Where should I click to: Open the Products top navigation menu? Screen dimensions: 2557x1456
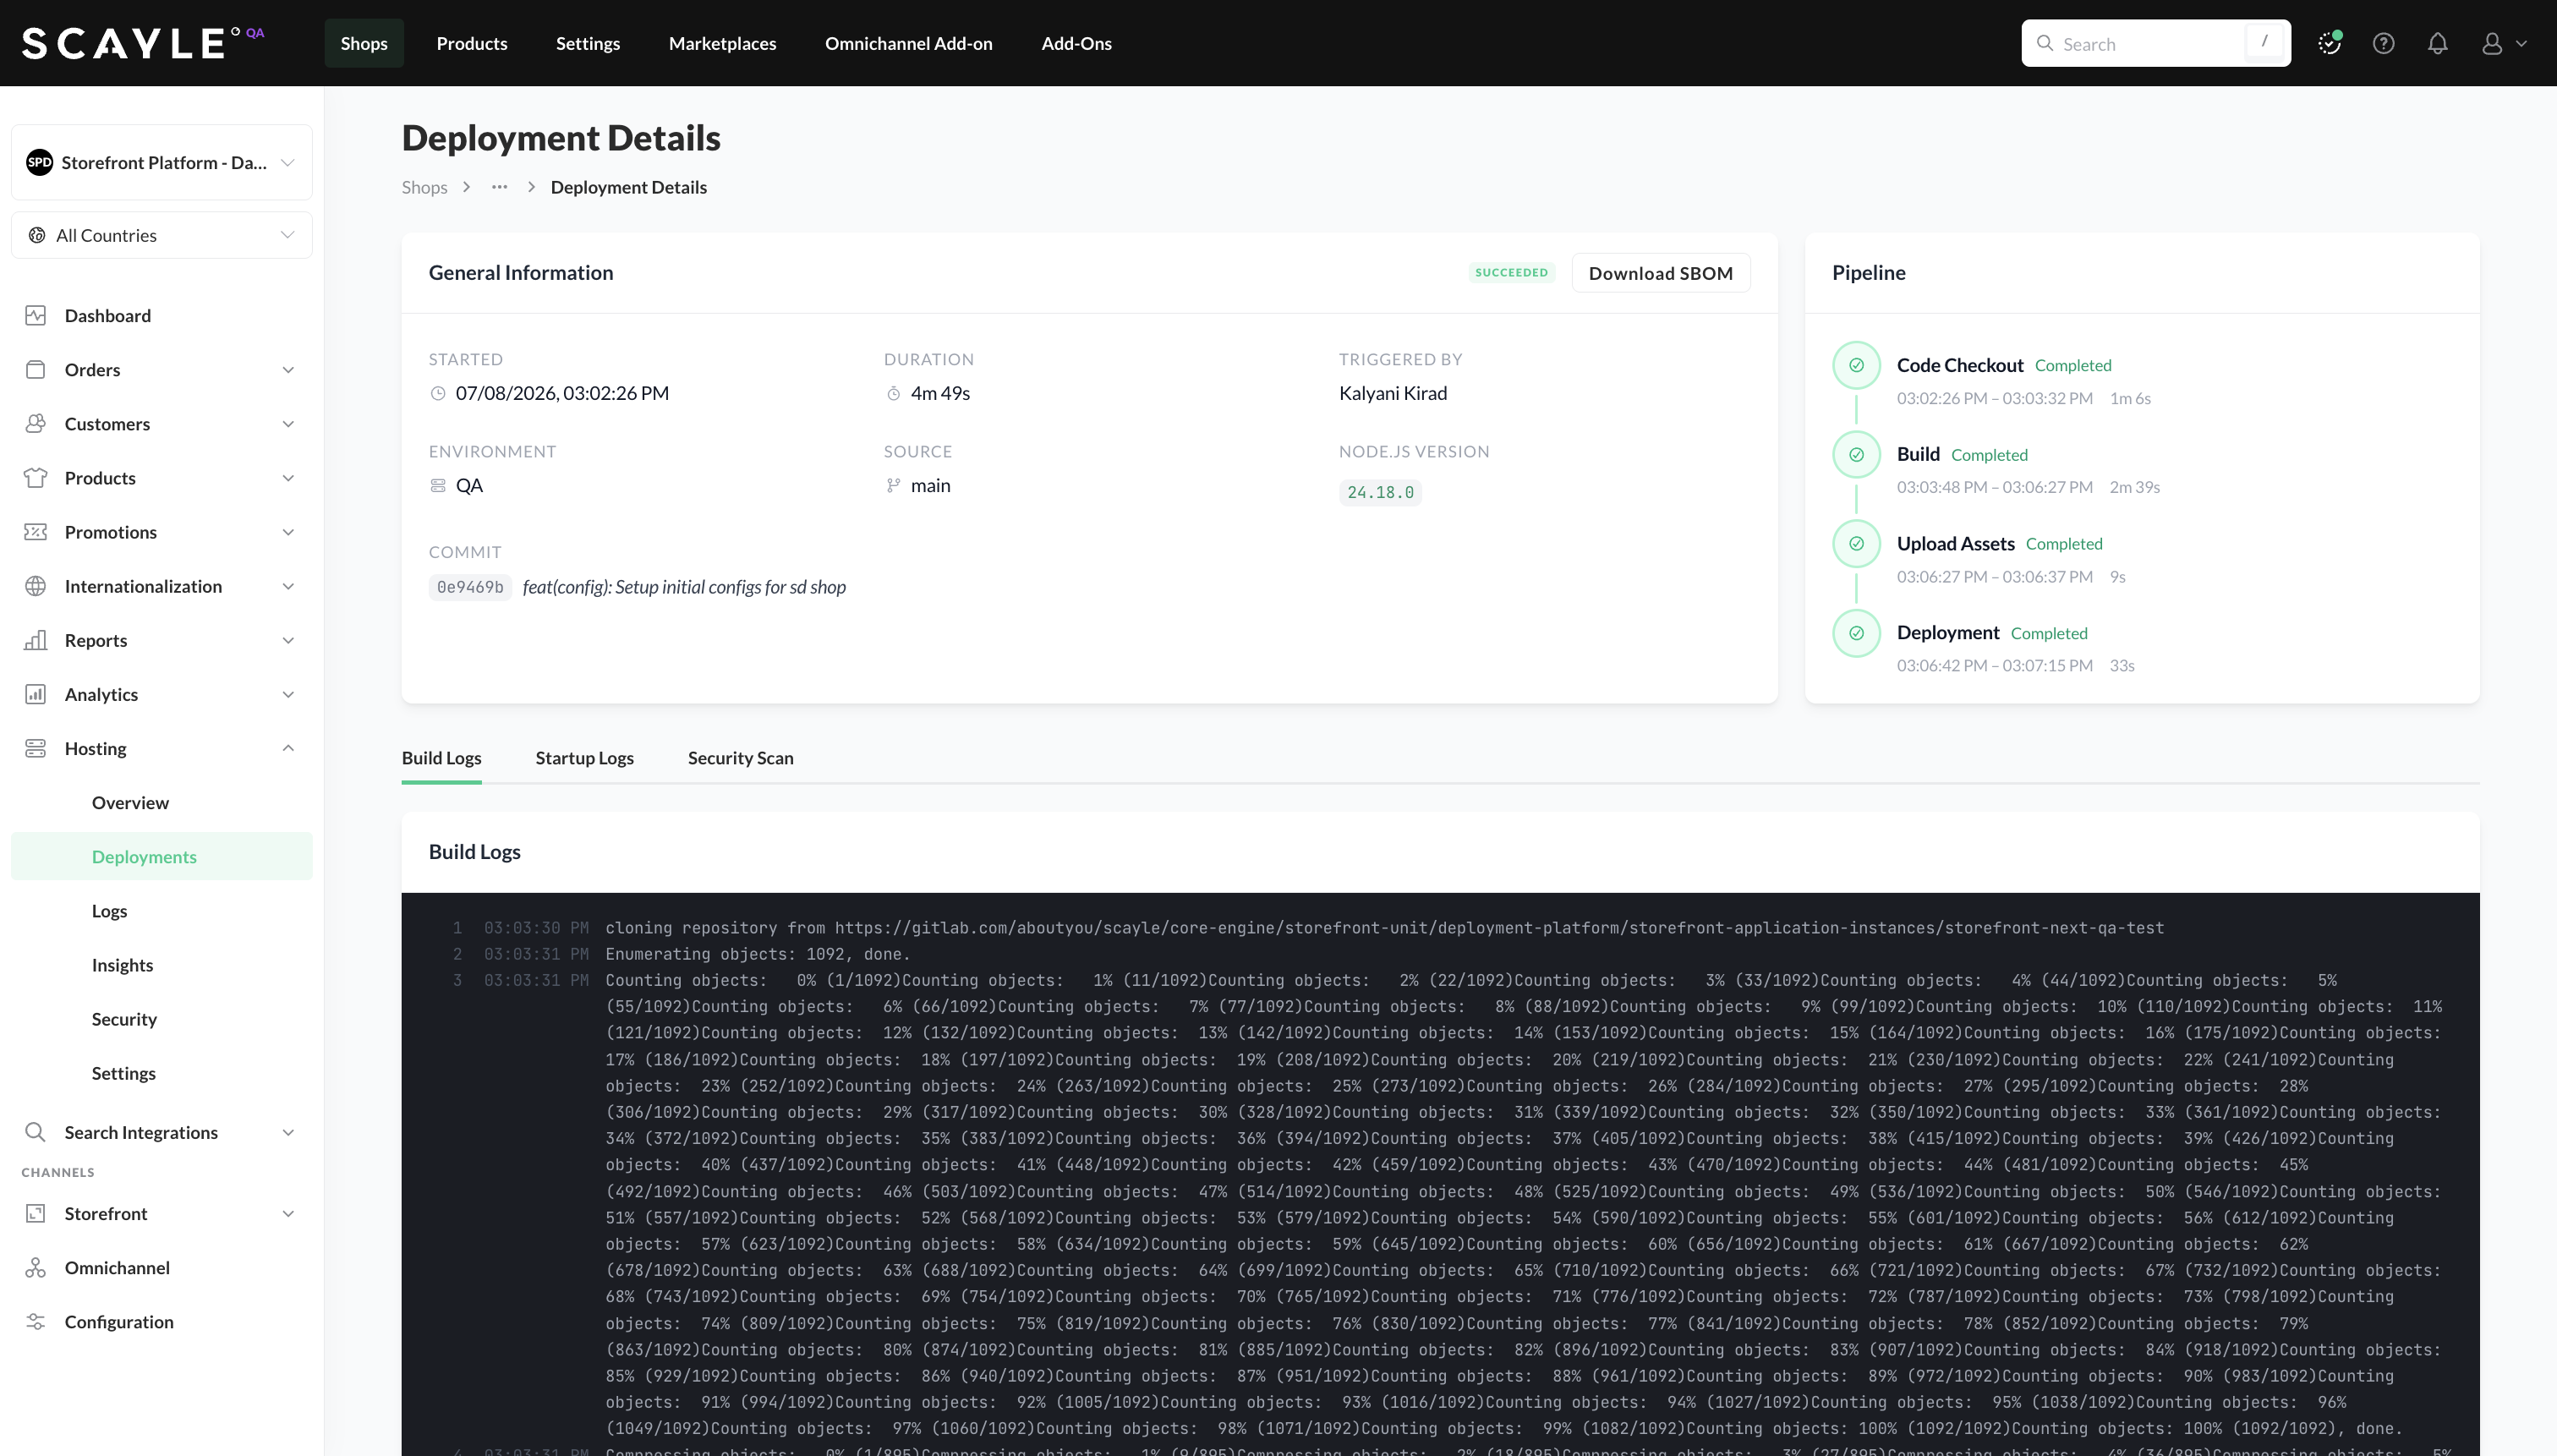(x=472, y=43)
